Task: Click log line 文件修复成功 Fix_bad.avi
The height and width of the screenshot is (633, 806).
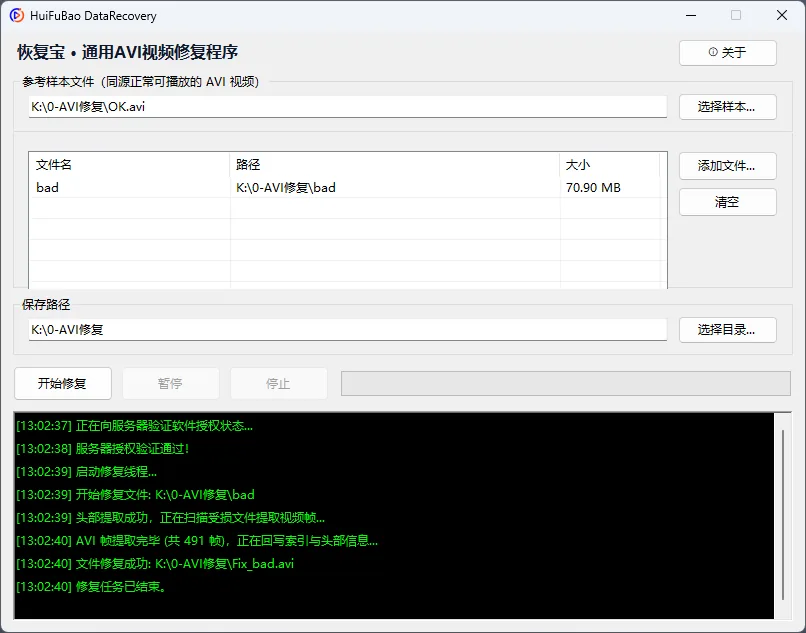Action: [155, 564]
